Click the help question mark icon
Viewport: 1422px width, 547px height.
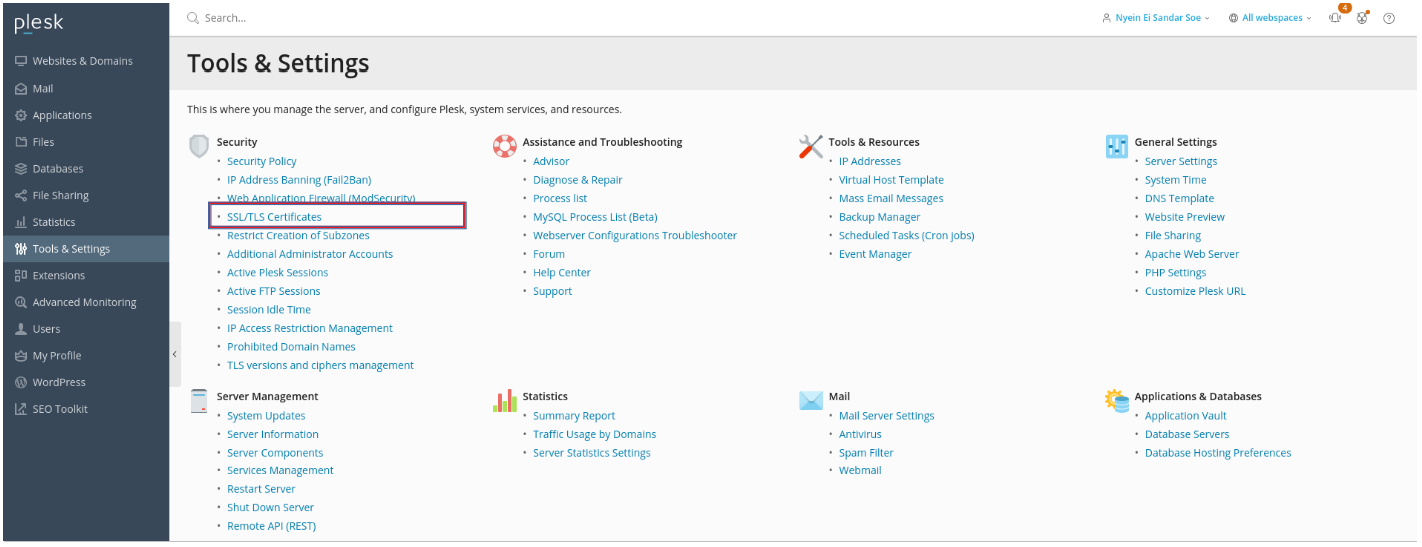(x=1389, y=18)
